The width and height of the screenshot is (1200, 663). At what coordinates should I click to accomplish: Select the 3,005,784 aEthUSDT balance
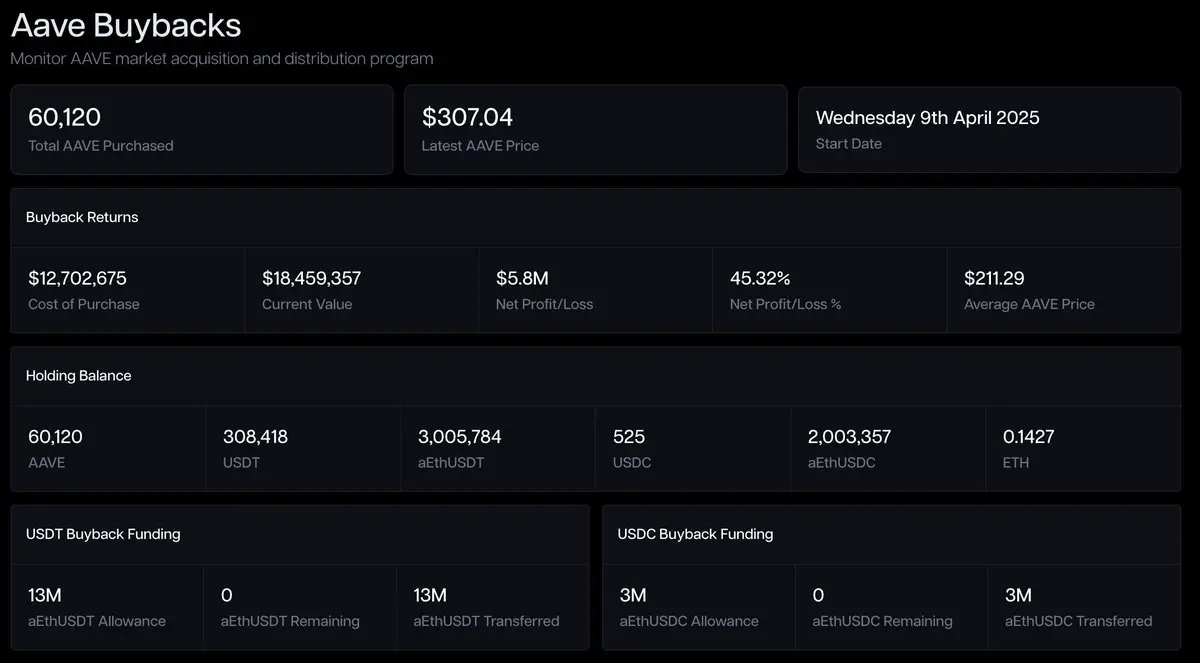tap(460, 437)
